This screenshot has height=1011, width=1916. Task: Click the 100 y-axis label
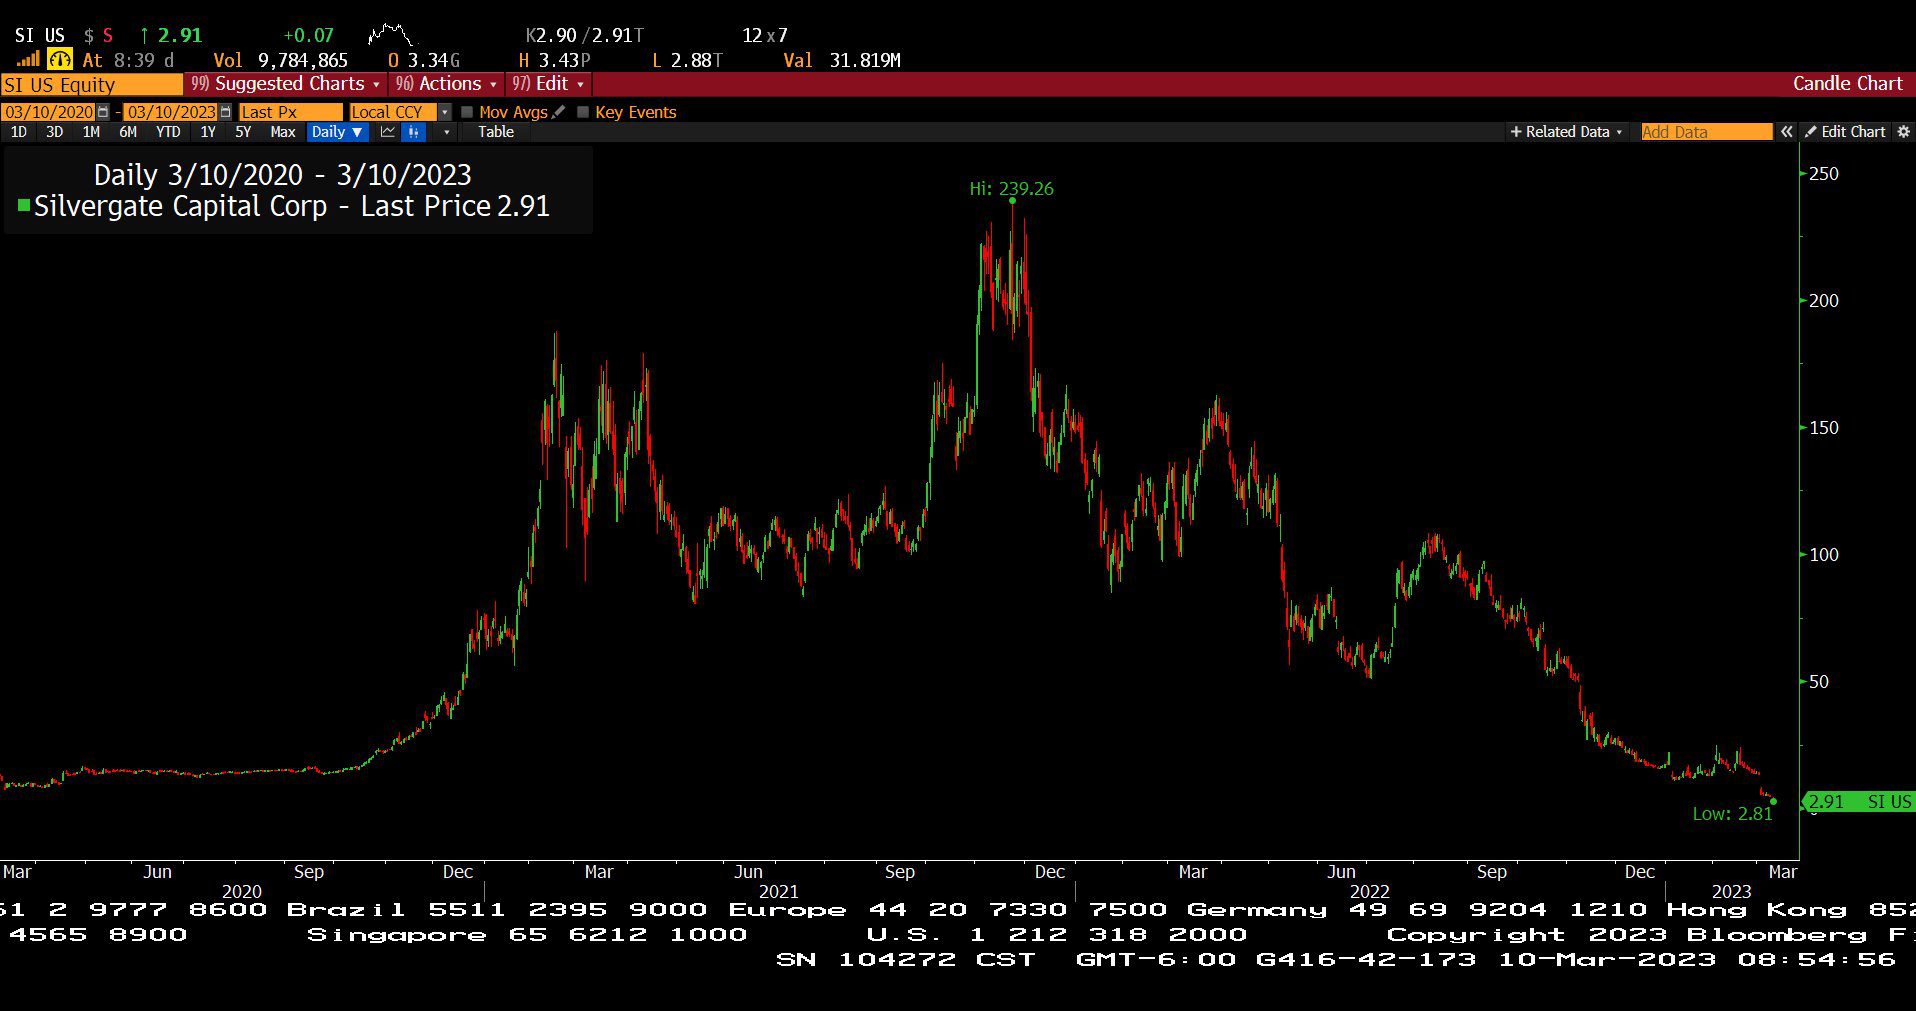point(1824,555)
